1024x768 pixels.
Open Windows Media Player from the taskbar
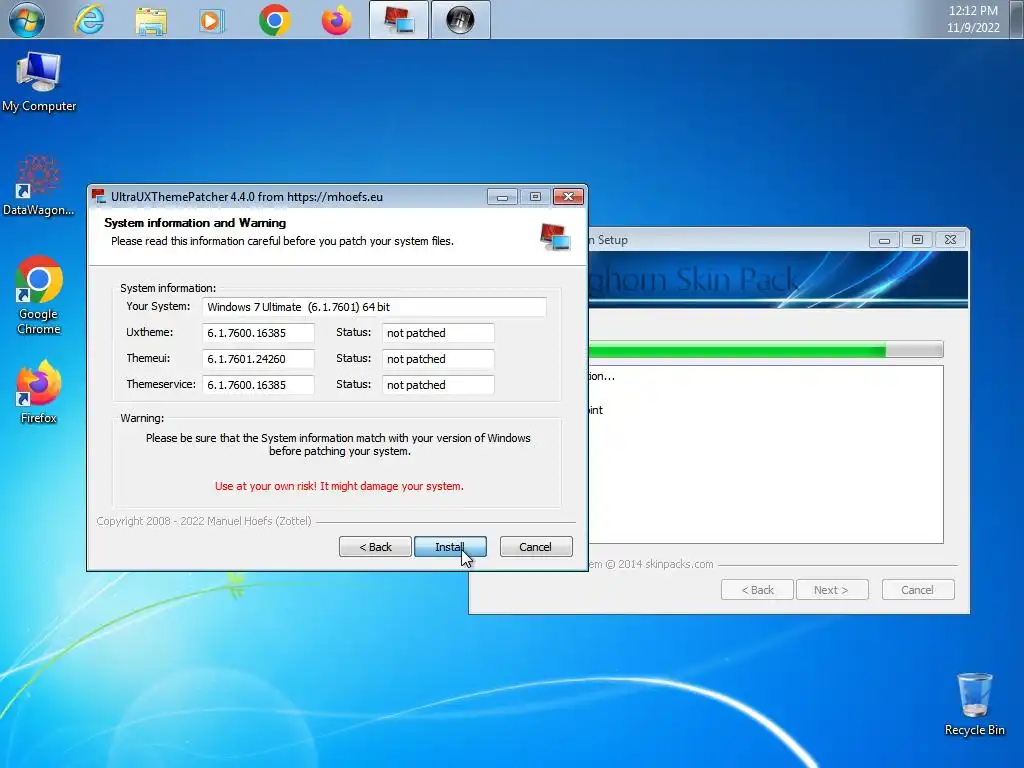pyautogui.click(x=212, y=20)
